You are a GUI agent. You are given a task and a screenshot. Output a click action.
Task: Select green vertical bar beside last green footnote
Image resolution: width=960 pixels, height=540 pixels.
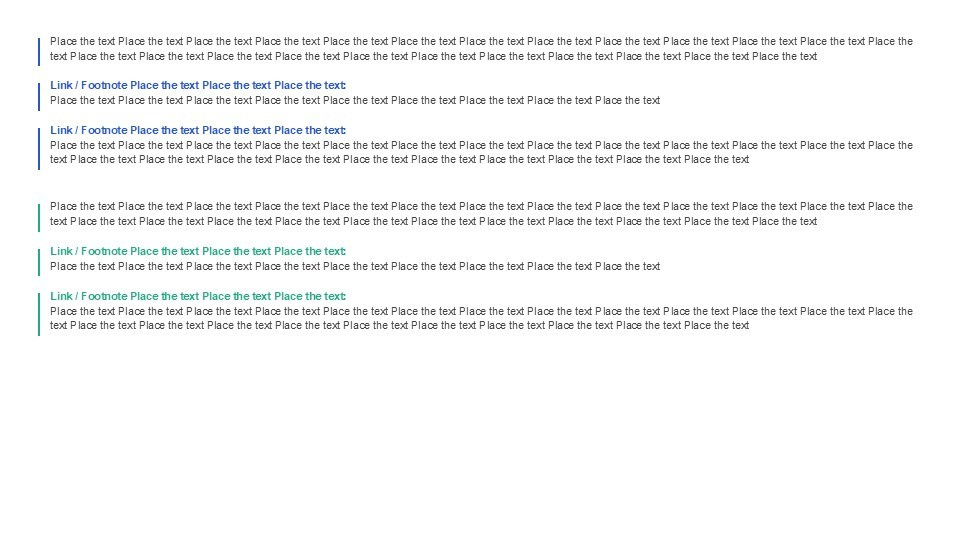[x=39, y=314]
